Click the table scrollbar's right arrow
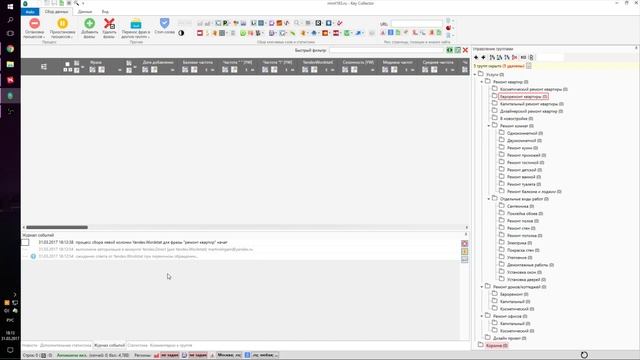 pyautogui.click(x=467, y=227)
